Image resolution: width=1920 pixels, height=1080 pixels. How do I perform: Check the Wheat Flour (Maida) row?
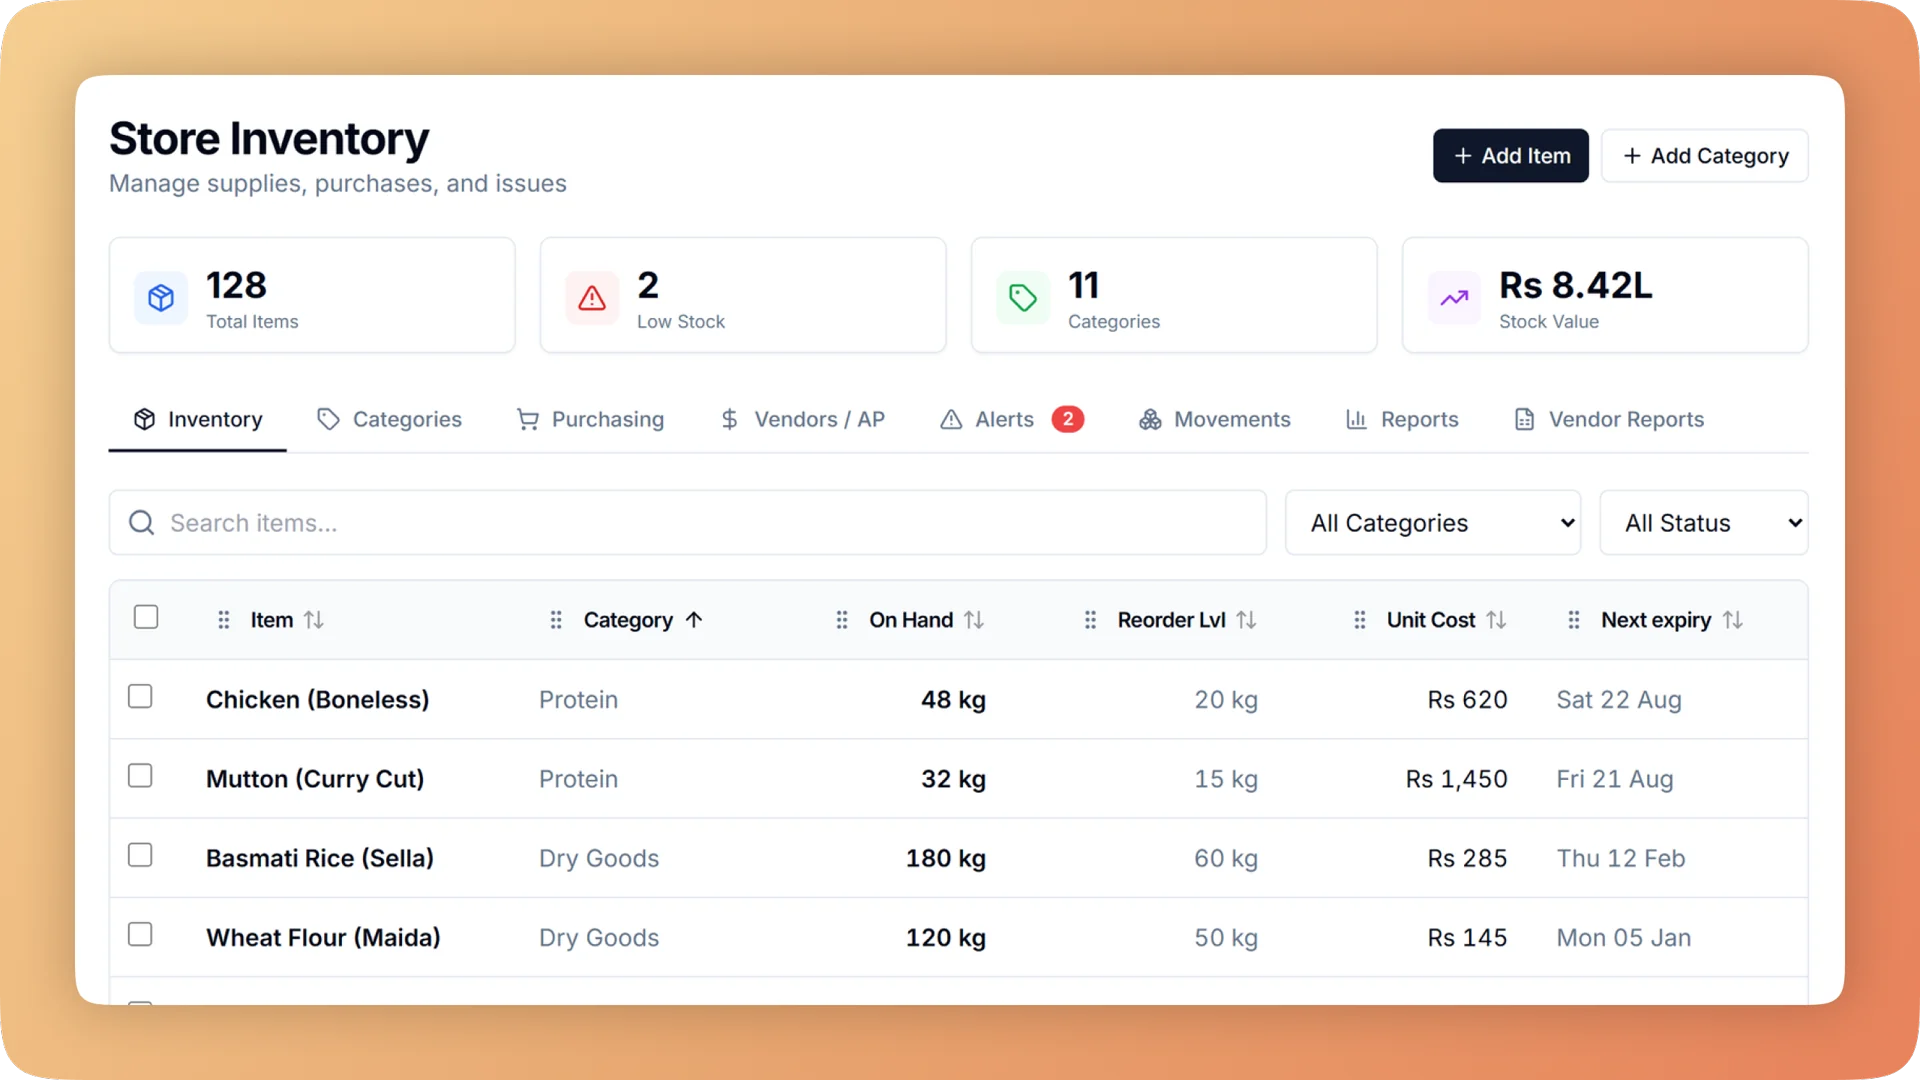coord(140,934)
